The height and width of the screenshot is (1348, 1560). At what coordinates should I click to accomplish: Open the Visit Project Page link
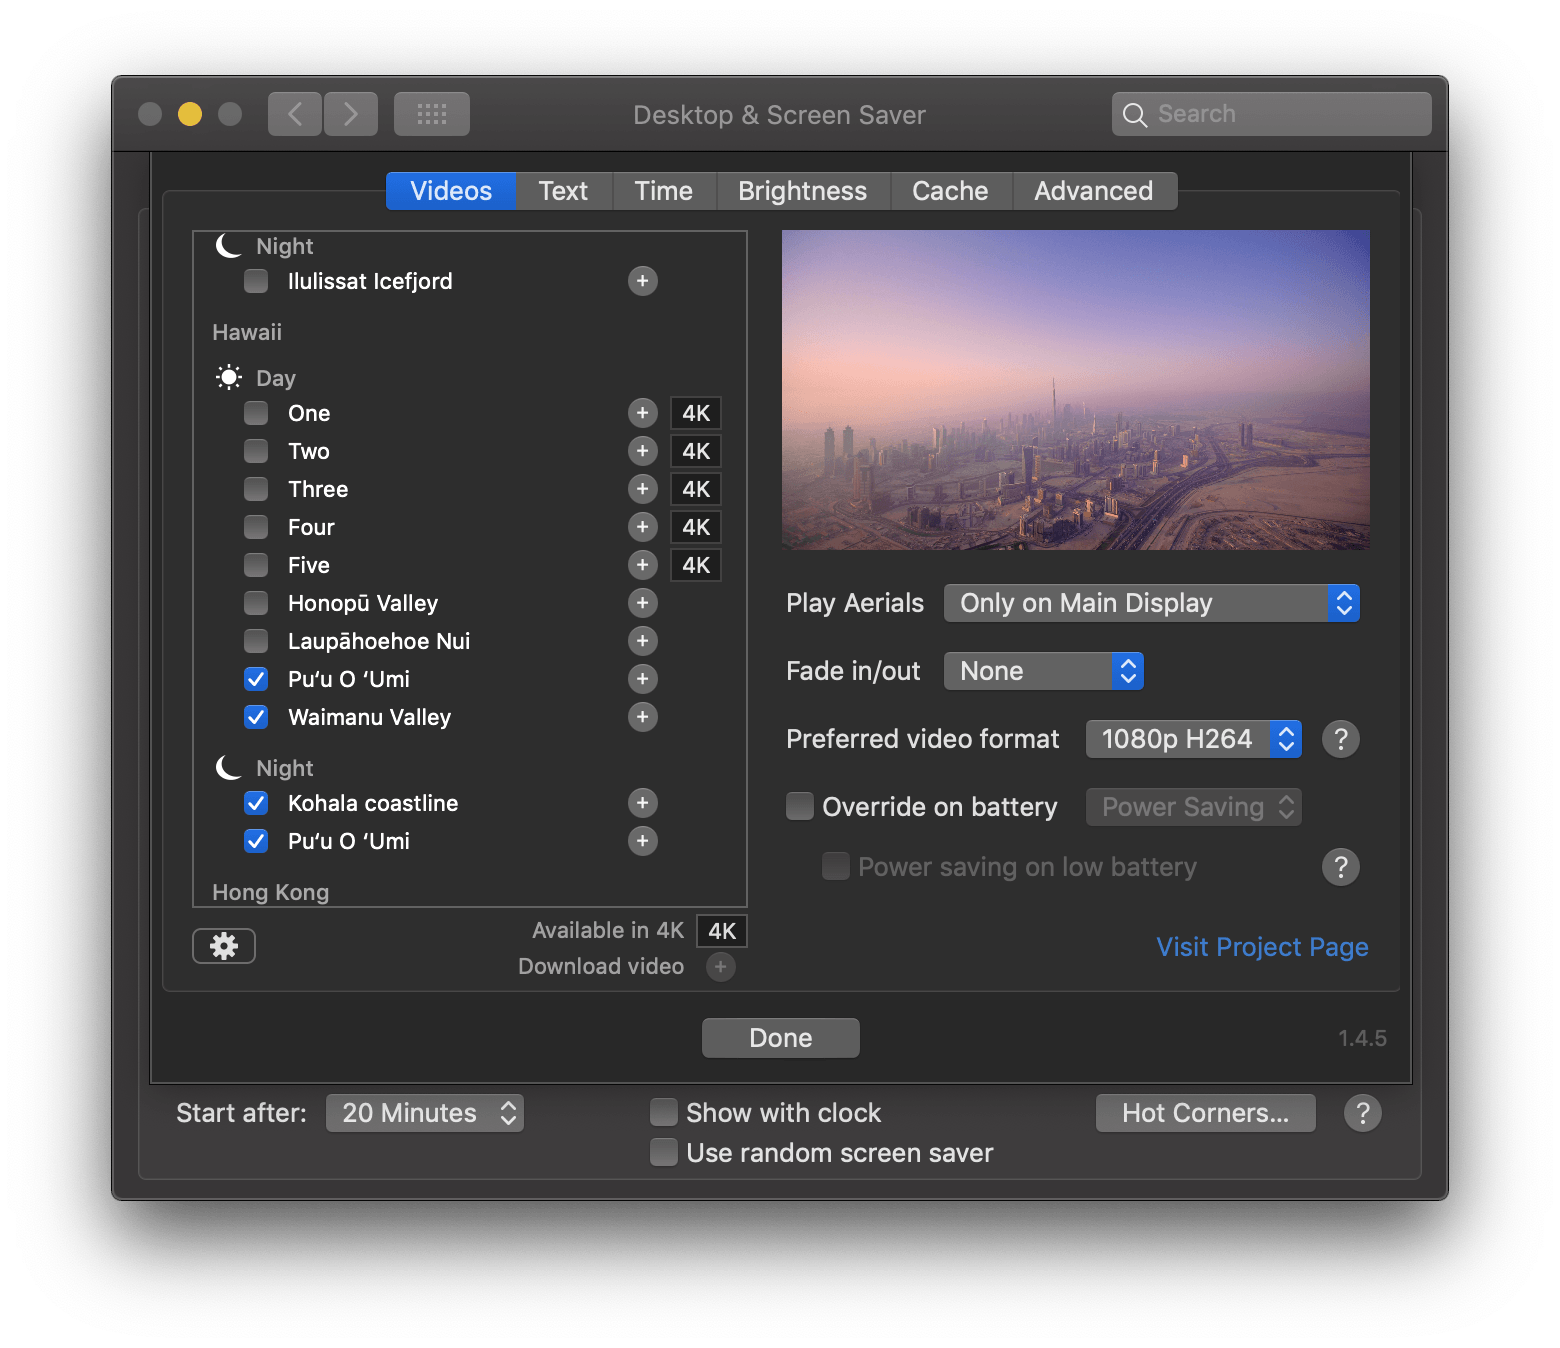(1262, 947)
